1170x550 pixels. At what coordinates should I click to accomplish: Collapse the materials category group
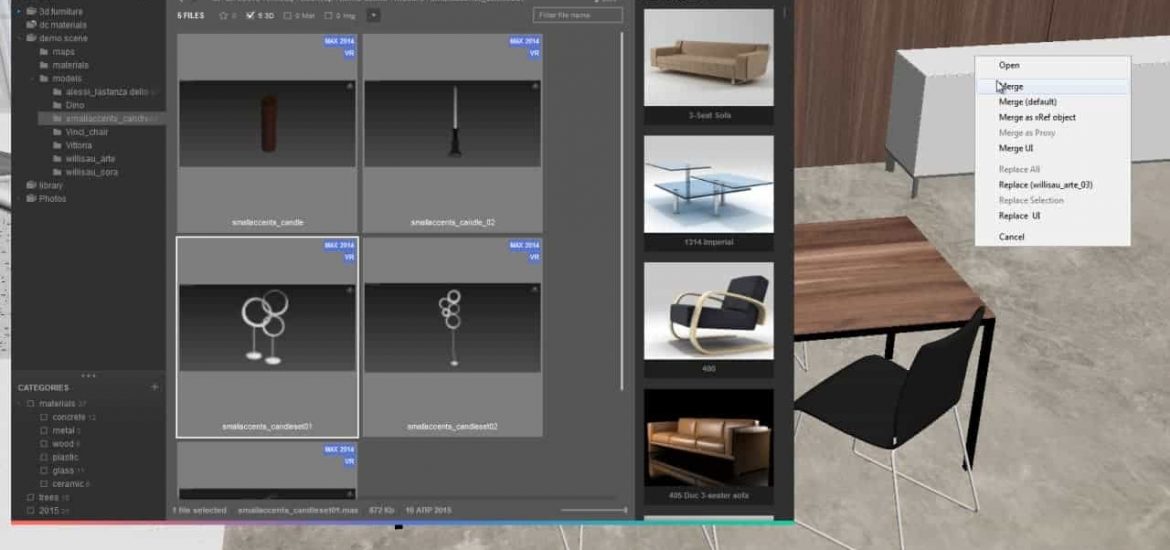pyautogui.click(x=19, y=404)
